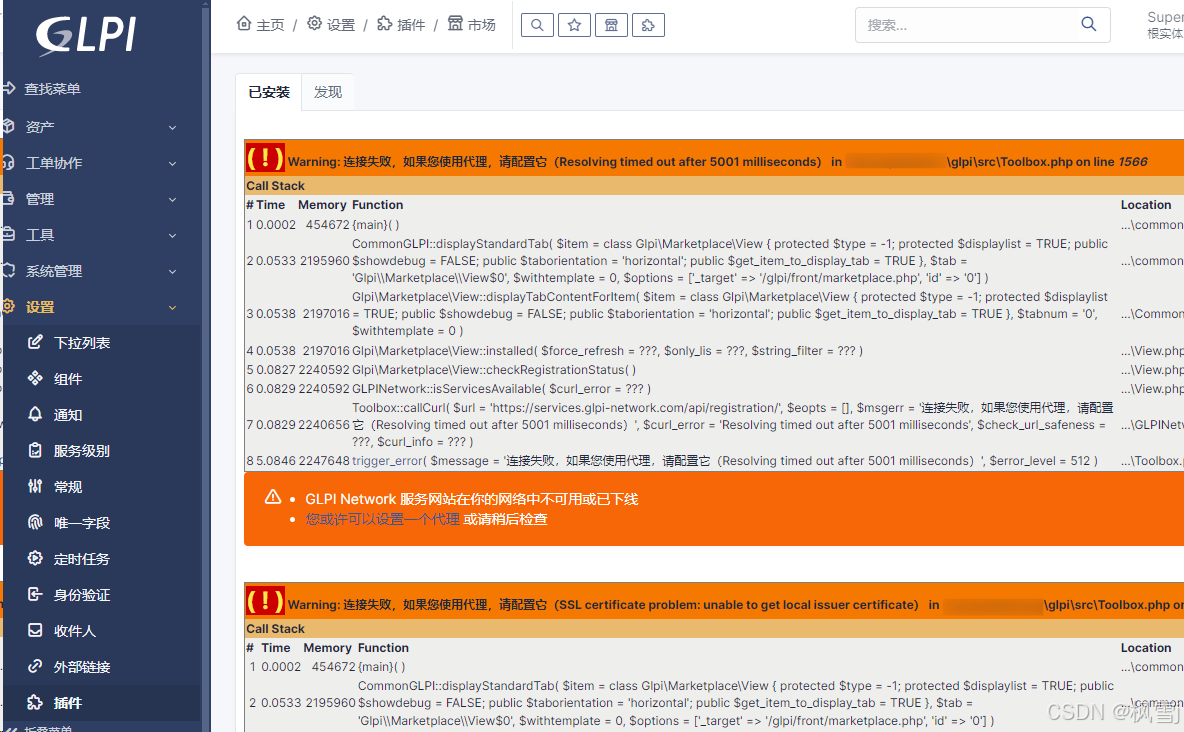Click the puzzle plugins toolbar button
The height and width of the screenshot is (732, 1184).
pos(648,25)
